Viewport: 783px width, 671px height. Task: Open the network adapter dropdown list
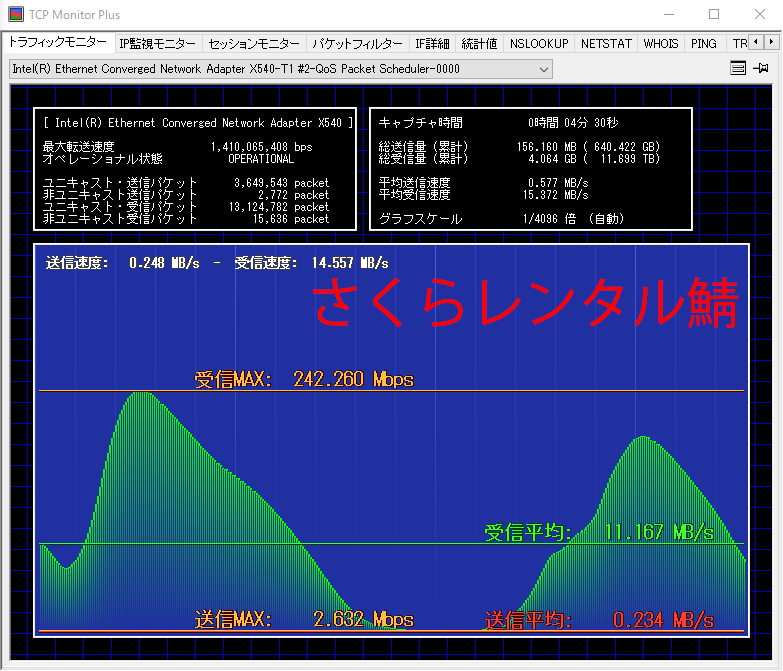[x=543, y=69]
